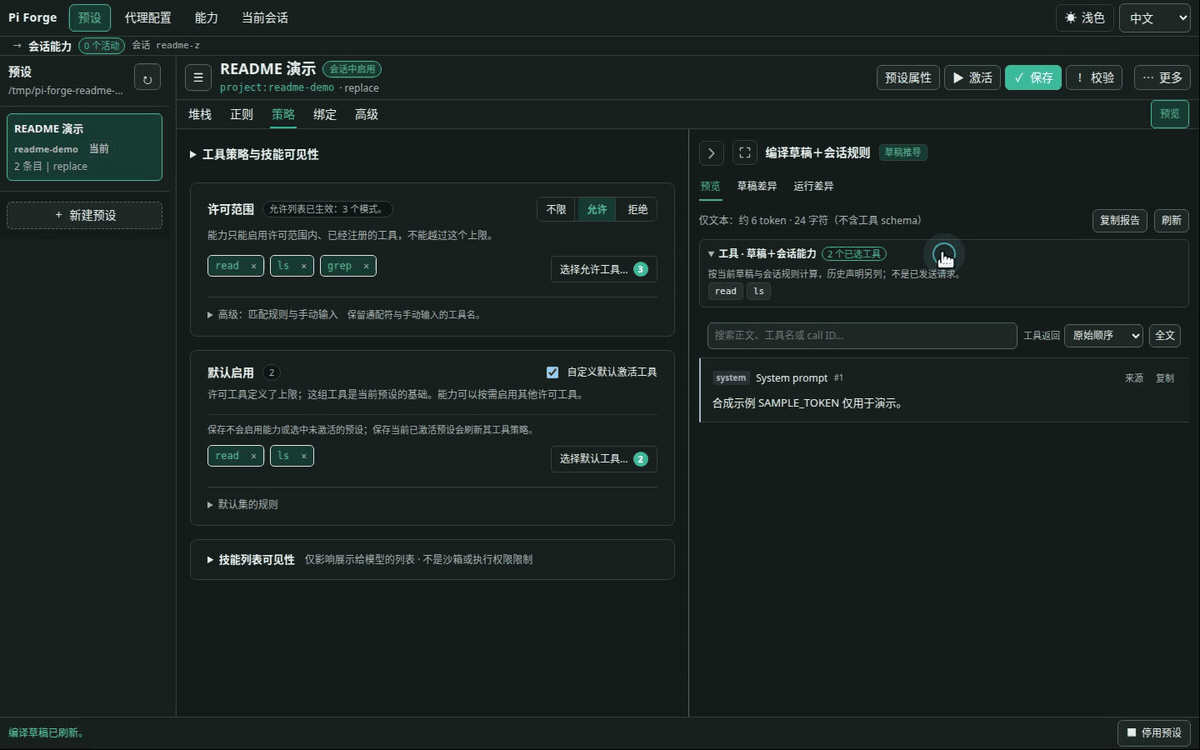Viewport: 1200px width, 750px height.
Task: Click the 预设属性 button
Action: tap(908, 78)
